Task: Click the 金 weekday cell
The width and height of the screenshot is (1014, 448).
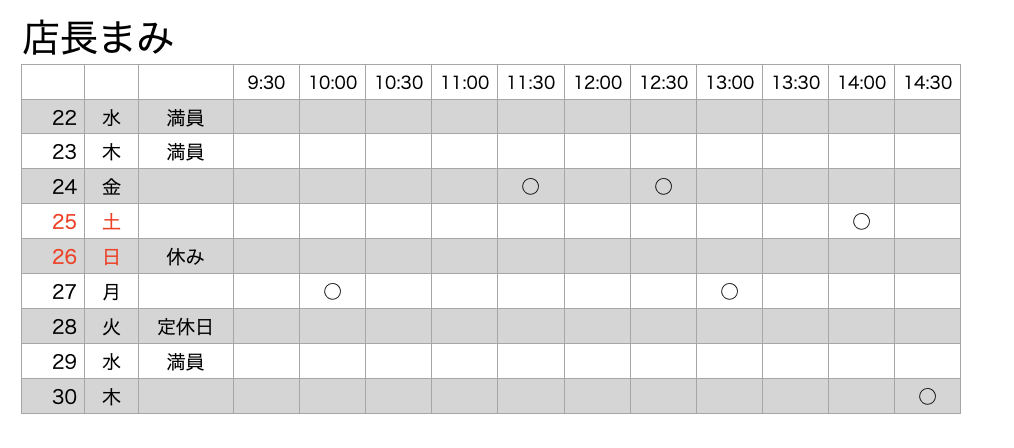Action: [x=111, y=187]
